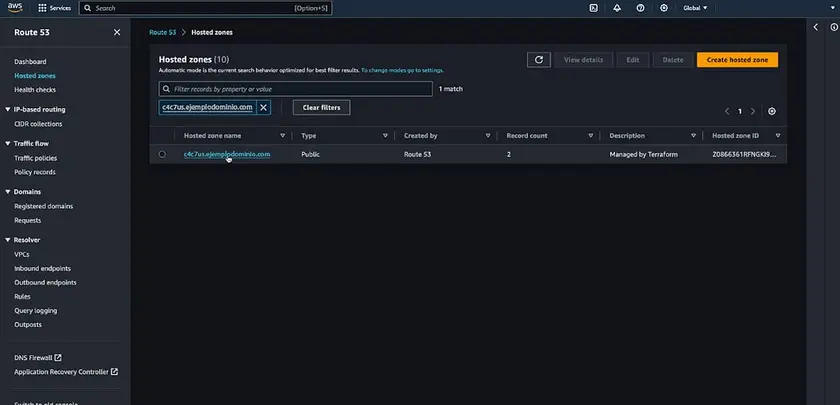The height and width of the screenshot is (405, 840).
Task: Click the View details button
Action: click(583, 60)
